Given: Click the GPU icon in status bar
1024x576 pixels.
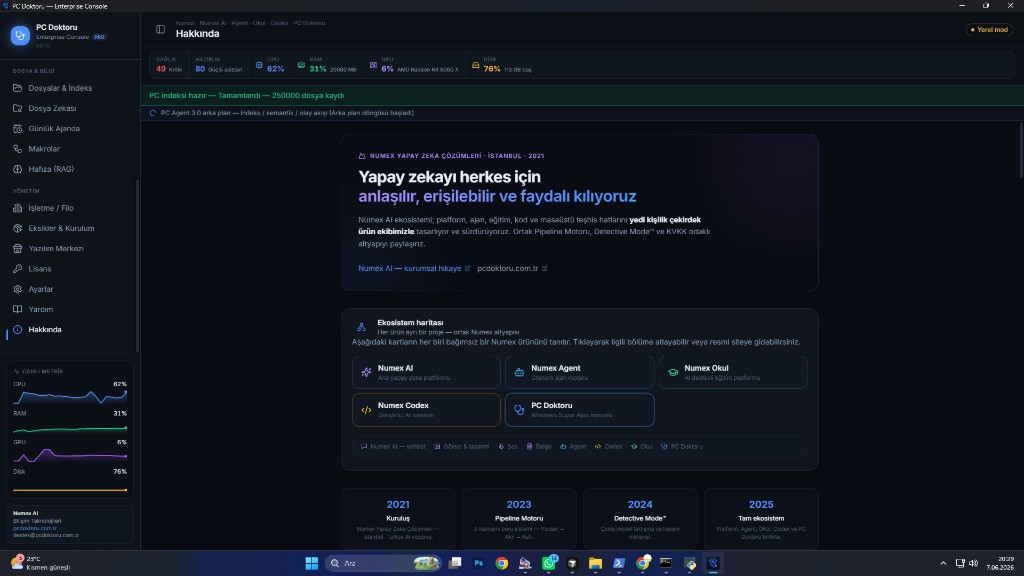Looking at the screenshot, I should tap(373, 65).
